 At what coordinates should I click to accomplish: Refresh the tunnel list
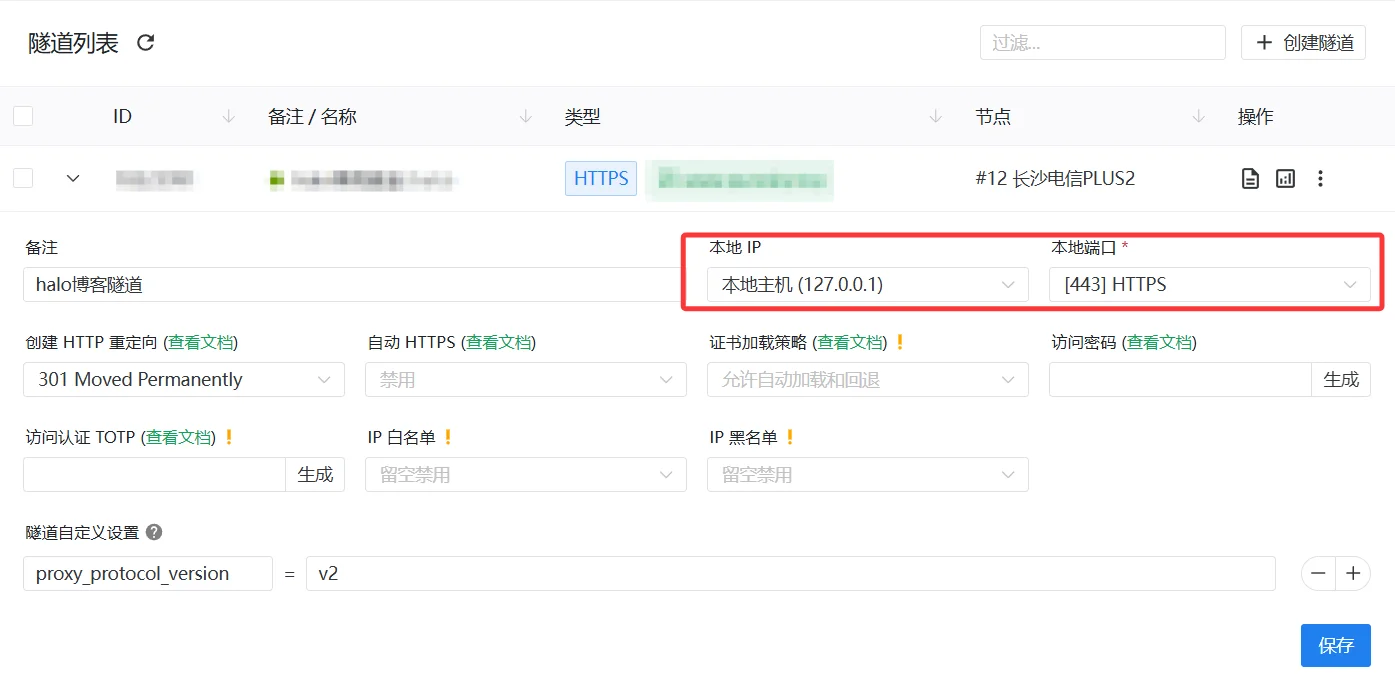coord(146,43)
